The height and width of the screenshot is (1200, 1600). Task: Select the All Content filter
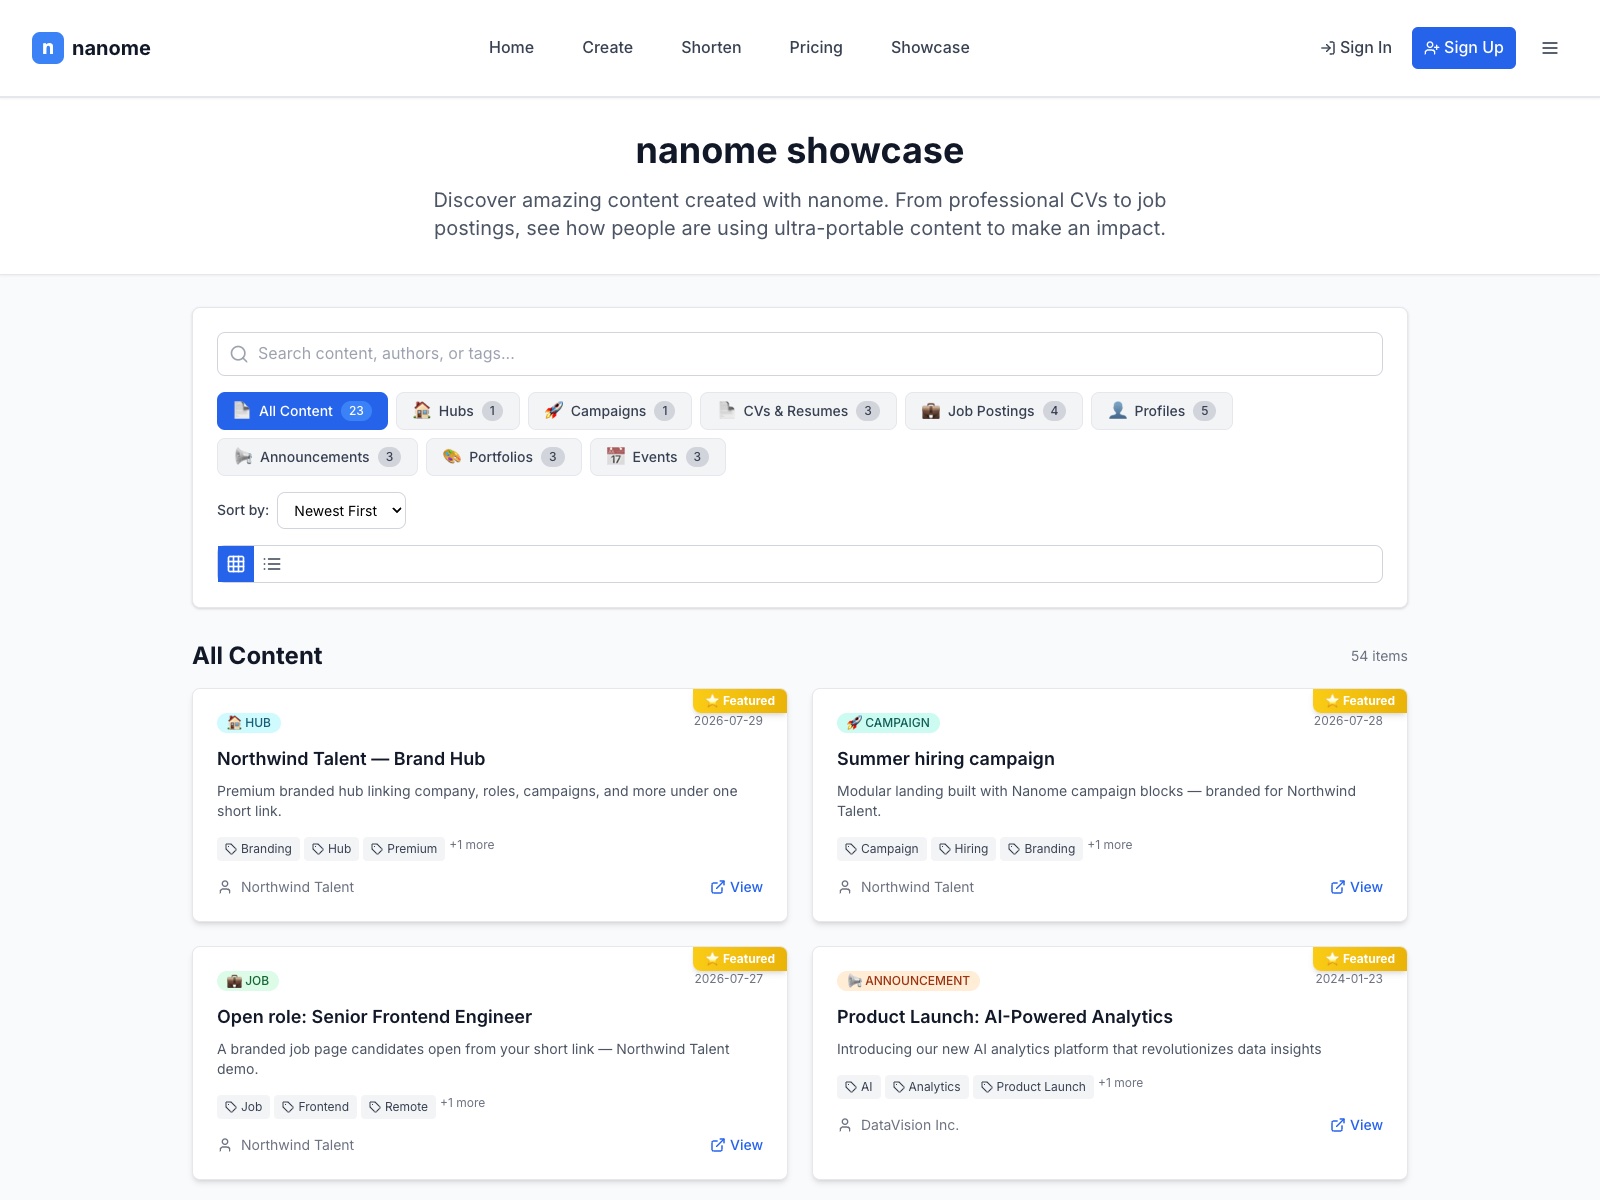302,411
